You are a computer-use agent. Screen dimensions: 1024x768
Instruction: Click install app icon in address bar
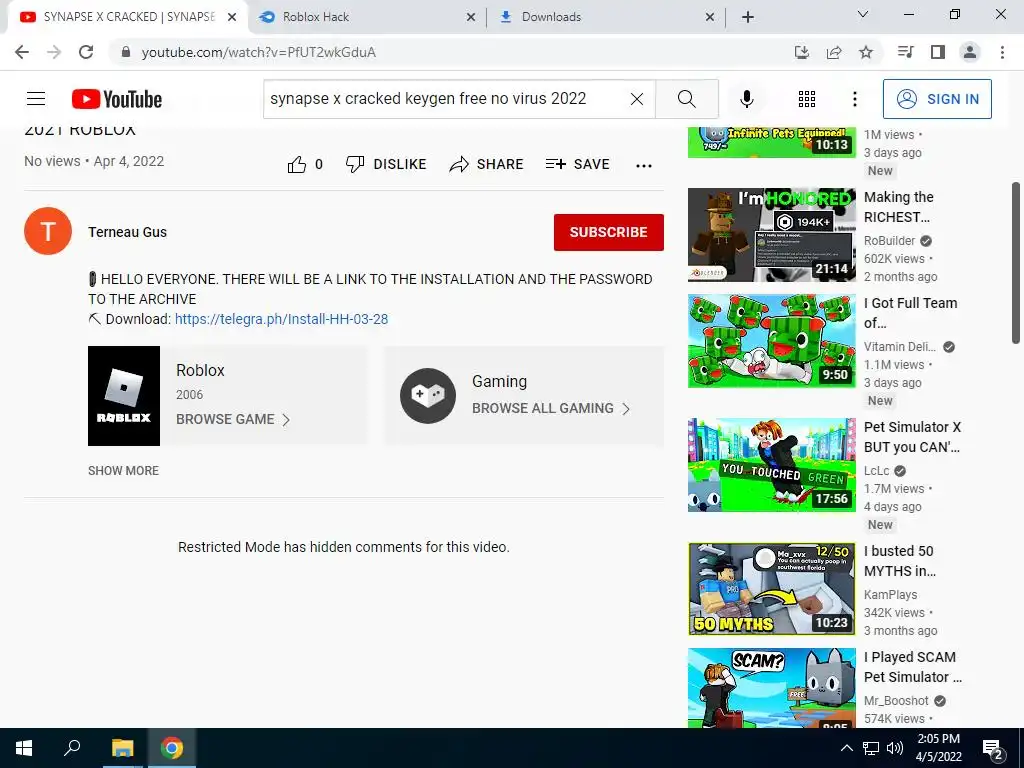coord(802,52)
